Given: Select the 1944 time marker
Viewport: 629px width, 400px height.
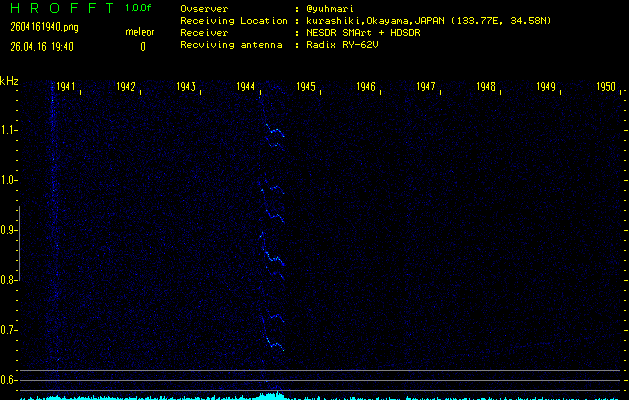Looking at the screenshot, I should (x=246, y=87).
